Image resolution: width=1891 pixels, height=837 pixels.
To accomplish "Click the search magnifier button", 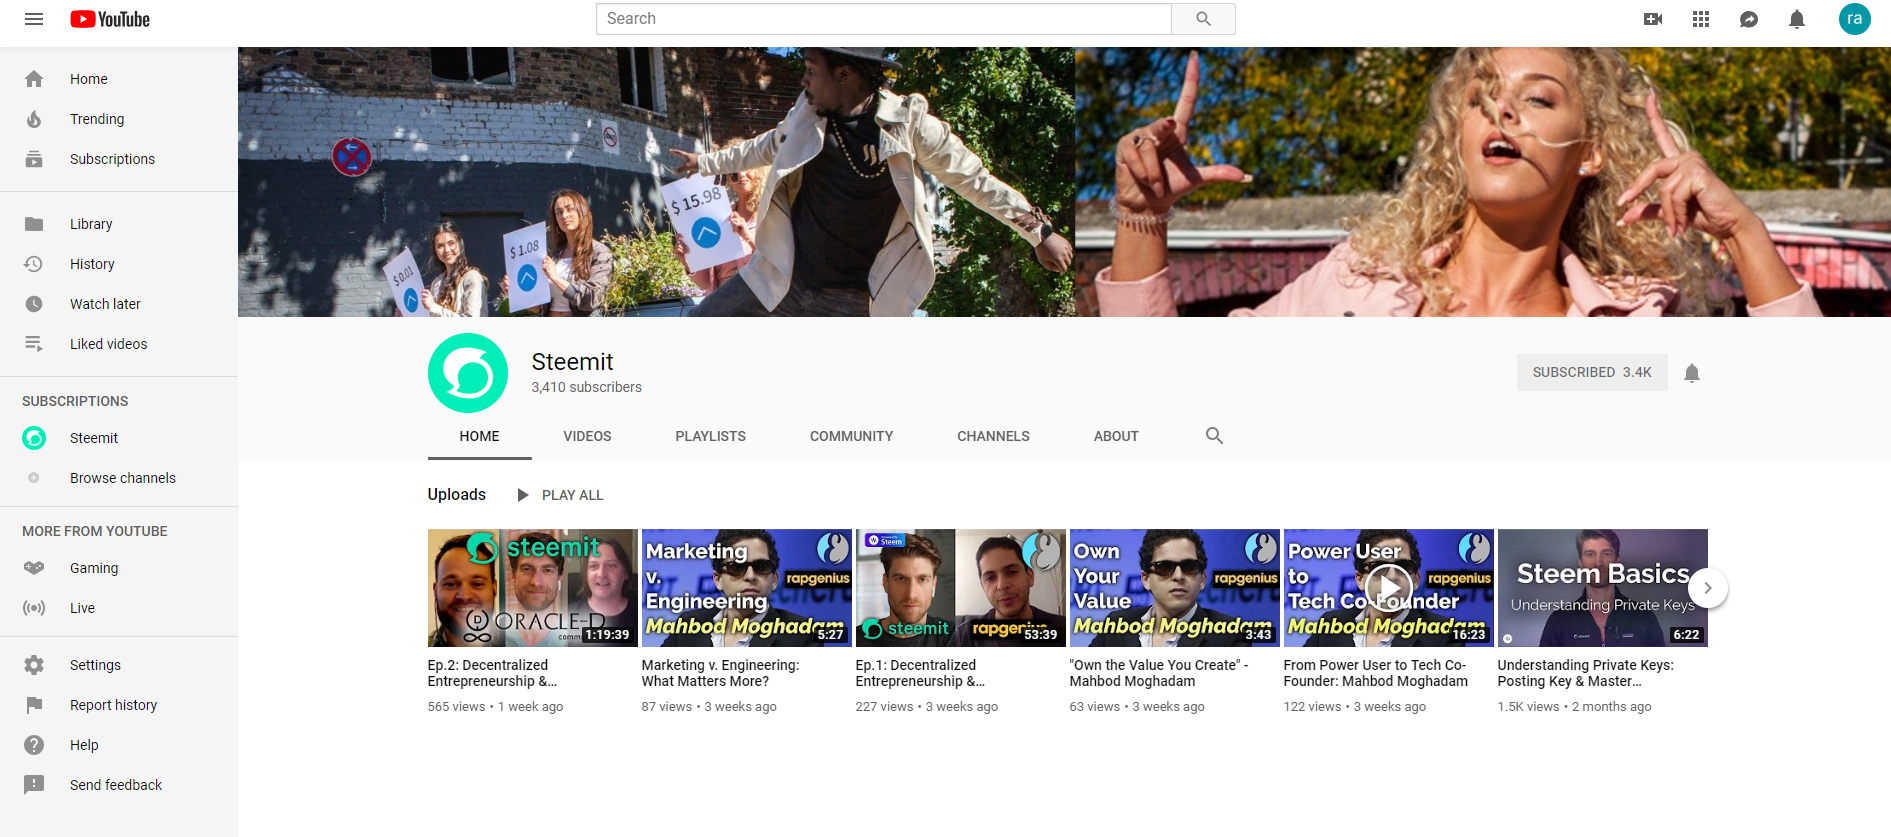I will [1203, 19].
